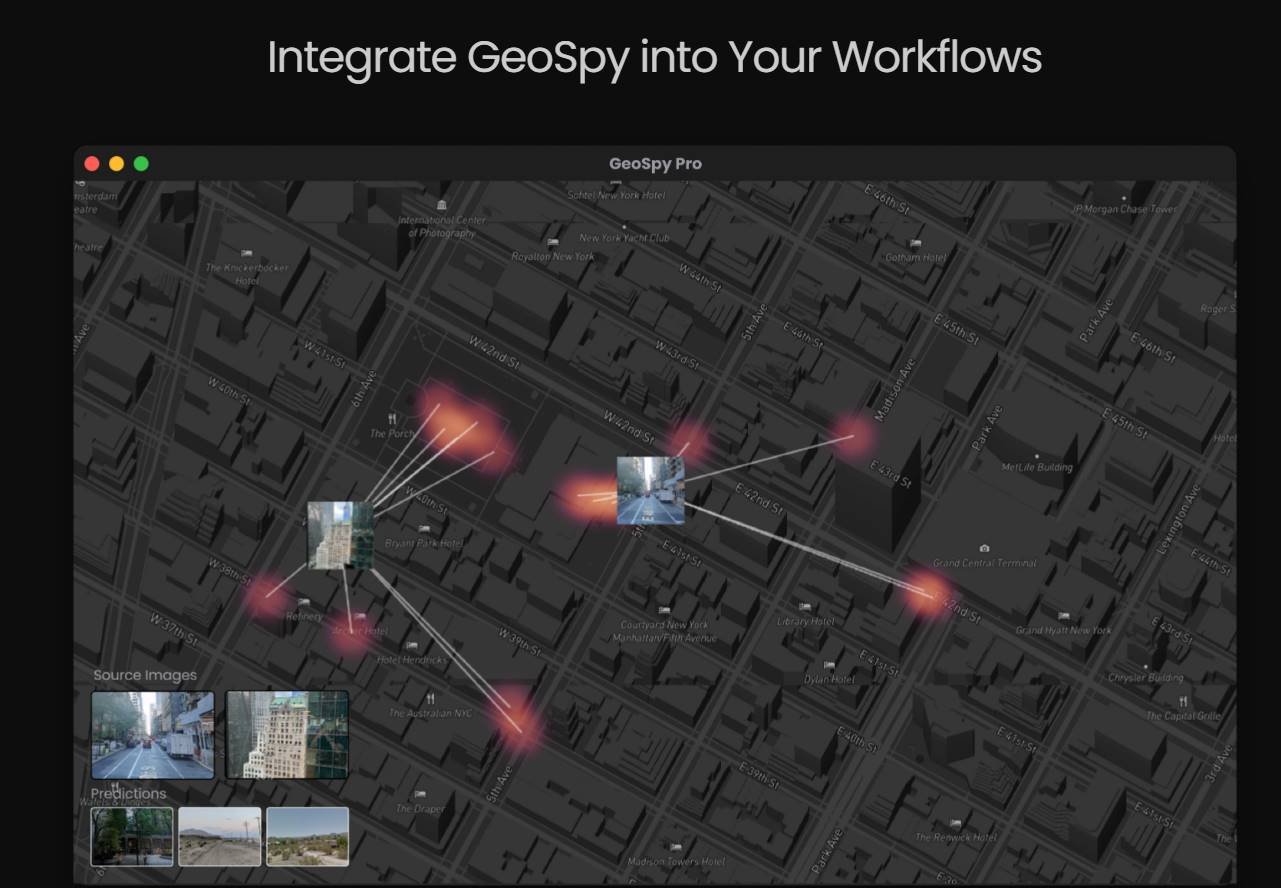Select the Madison Towers Hotel bed icon
This screenshot has width=1281, height=888.
pyautogui.click(x=676, y=847)
